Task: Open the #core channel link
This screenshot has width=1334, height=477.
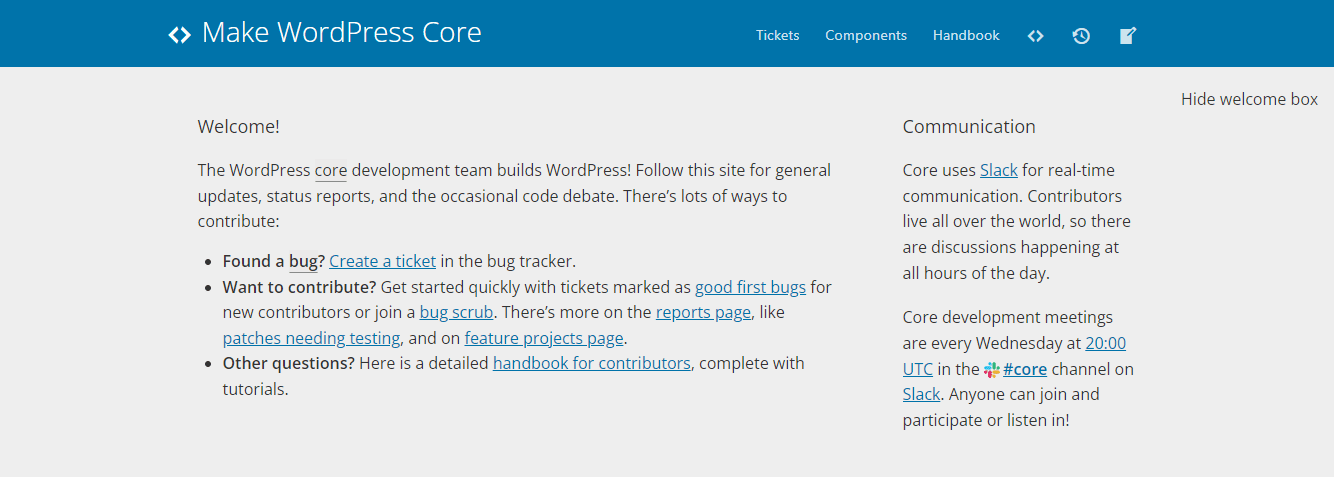Action: (1025, 369)
